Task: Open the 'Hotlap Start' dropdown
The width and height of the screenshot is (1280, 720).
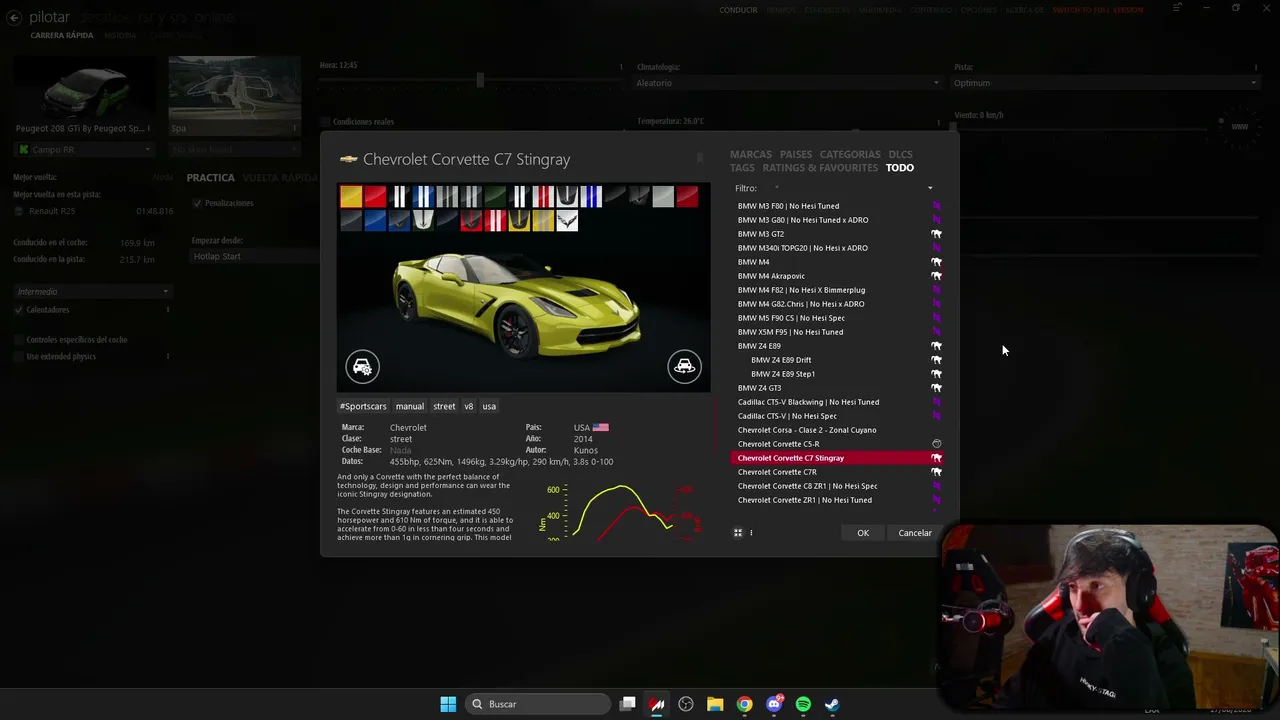Action: 255,256
